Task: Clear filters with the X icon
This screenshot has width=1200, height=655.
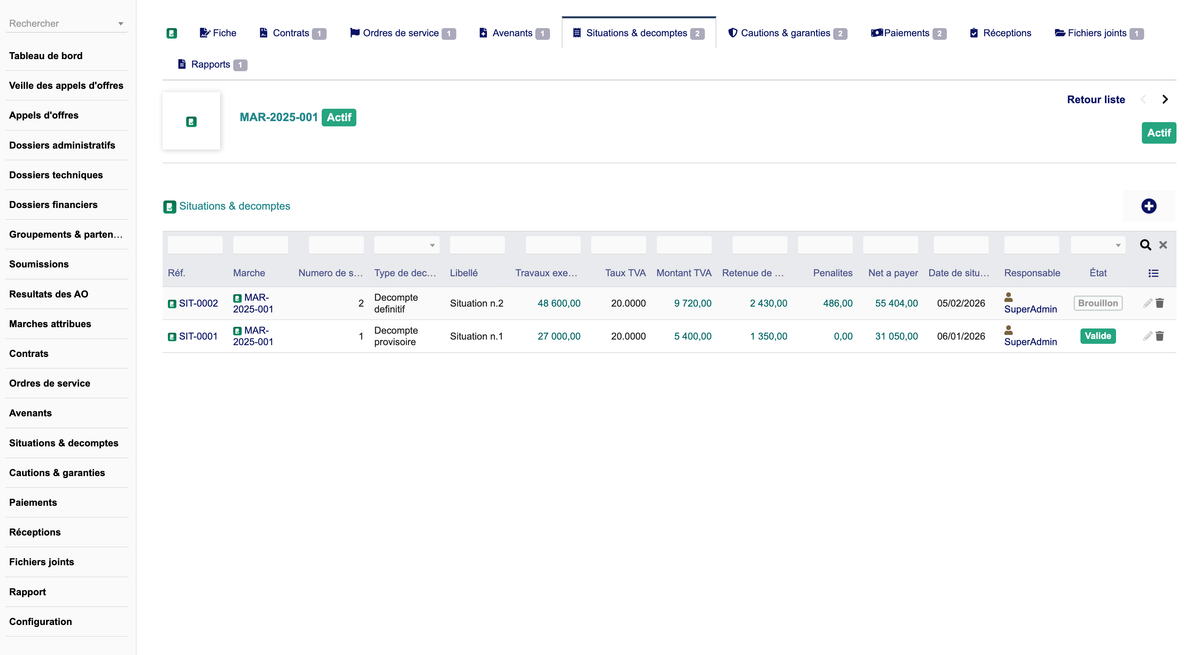Action: tap(1163, 245)
